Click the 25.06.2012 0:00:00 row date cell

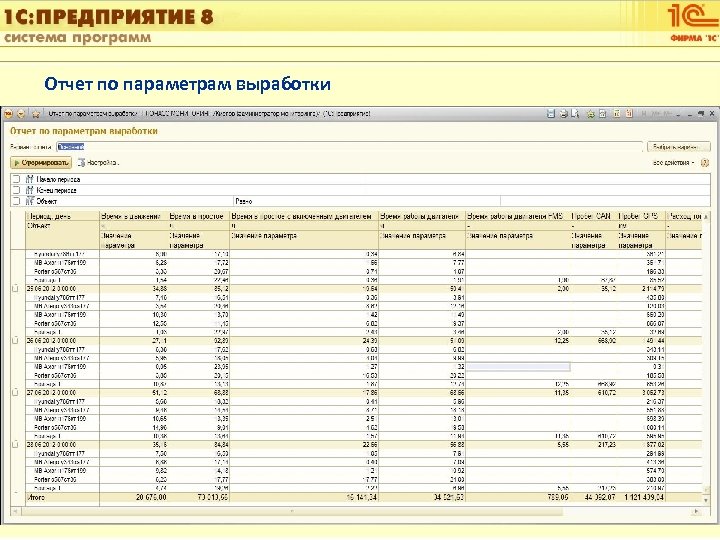[62, 289]
